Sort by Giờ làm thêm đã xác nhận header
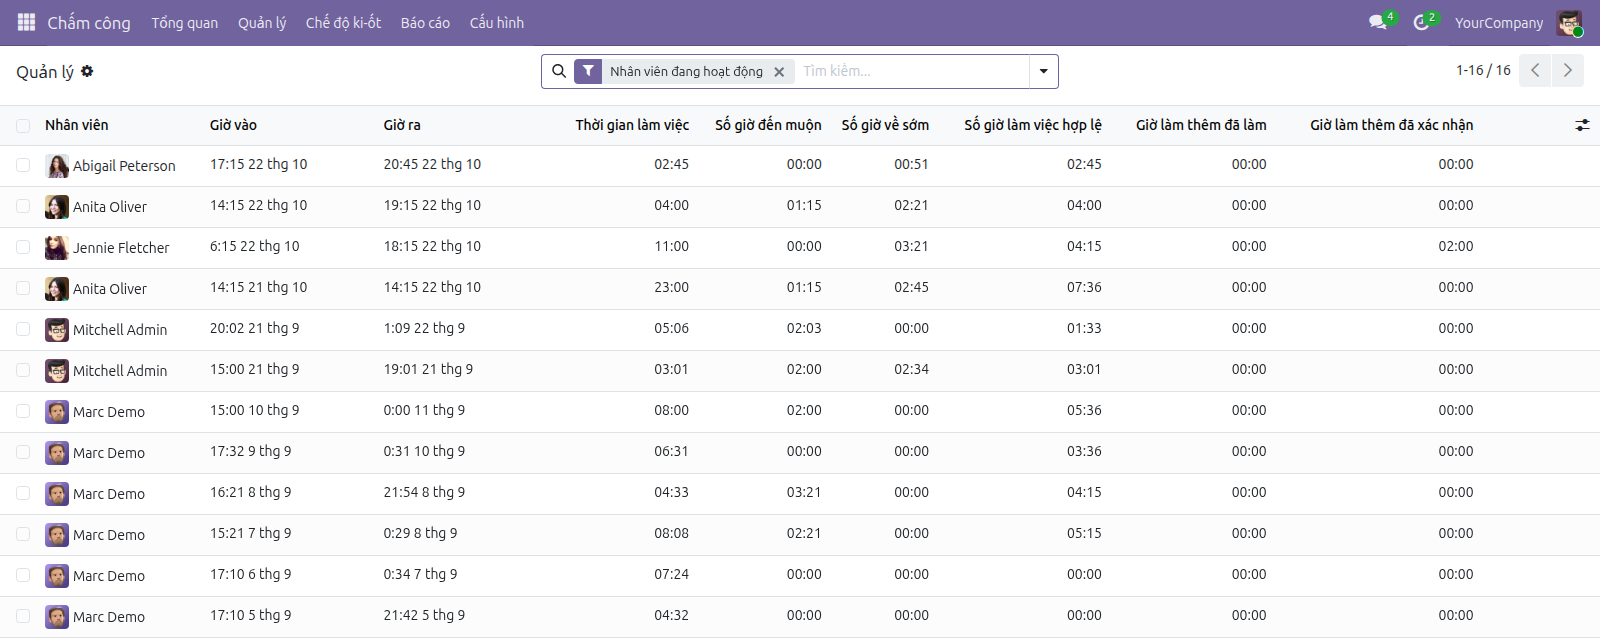Image resolution: width=1600 pixels, height=640 pixels. (x=1391, y=125)
